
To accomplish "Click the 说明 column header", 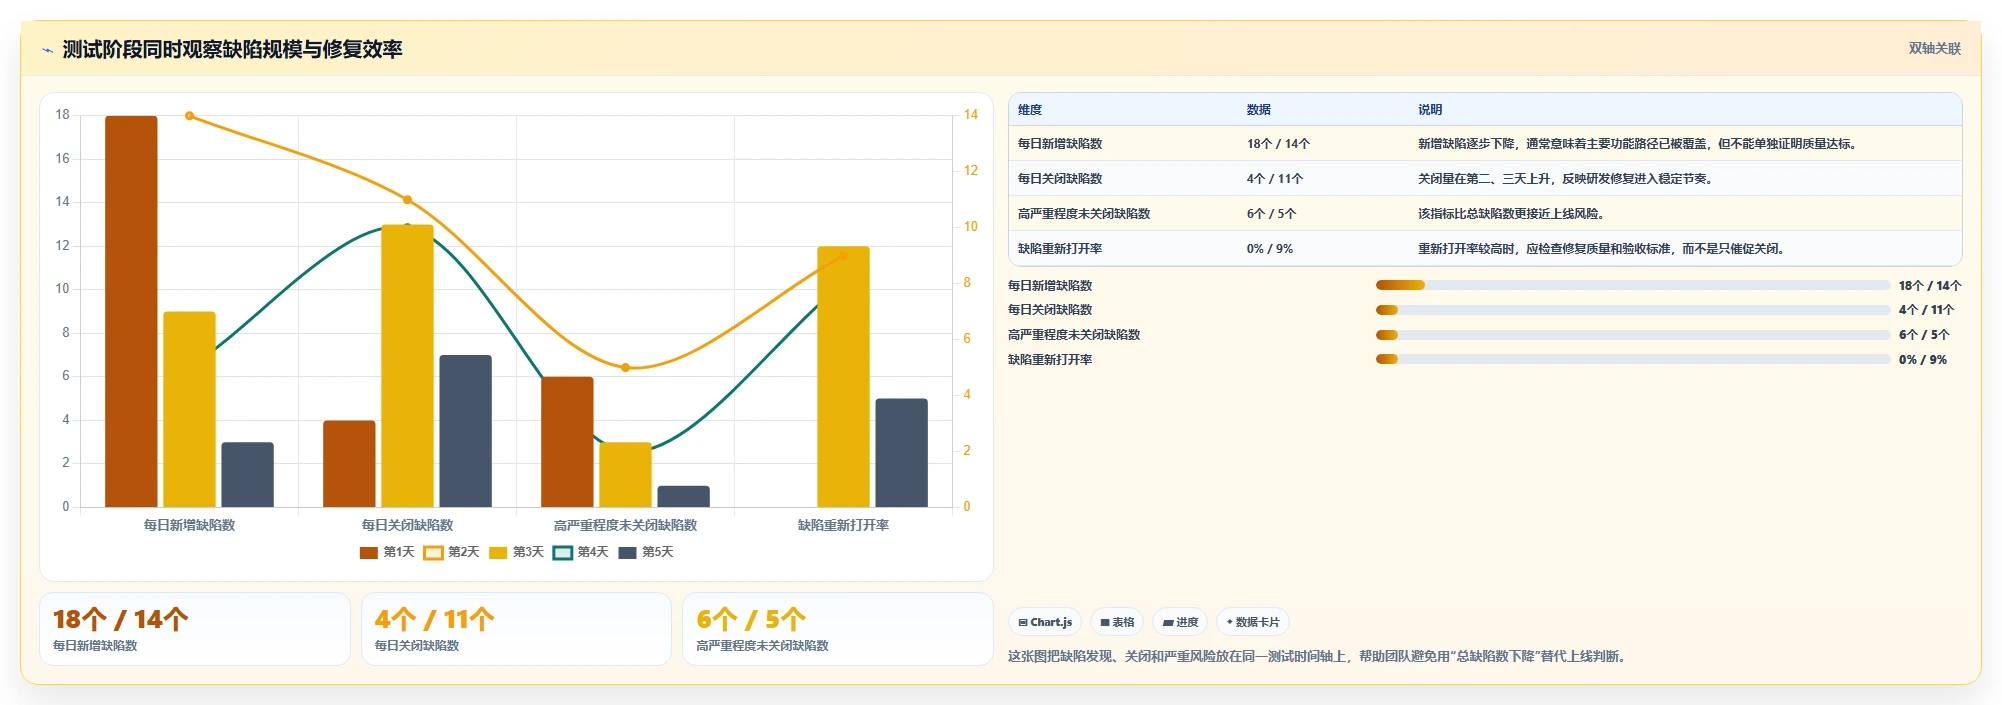I will click(x=1430, y=110).
